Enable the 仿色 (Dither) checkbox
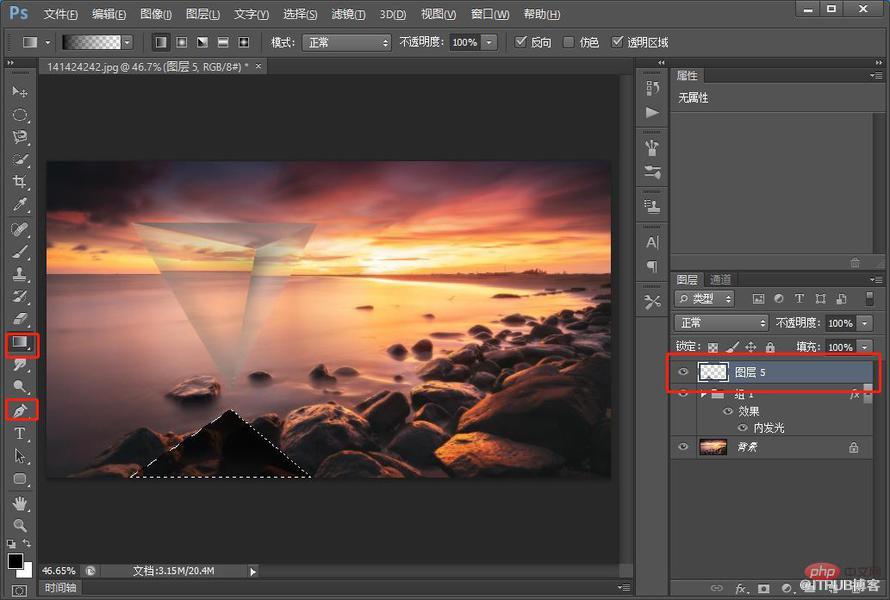The image size is (890, 600). [x=568, y=41]
